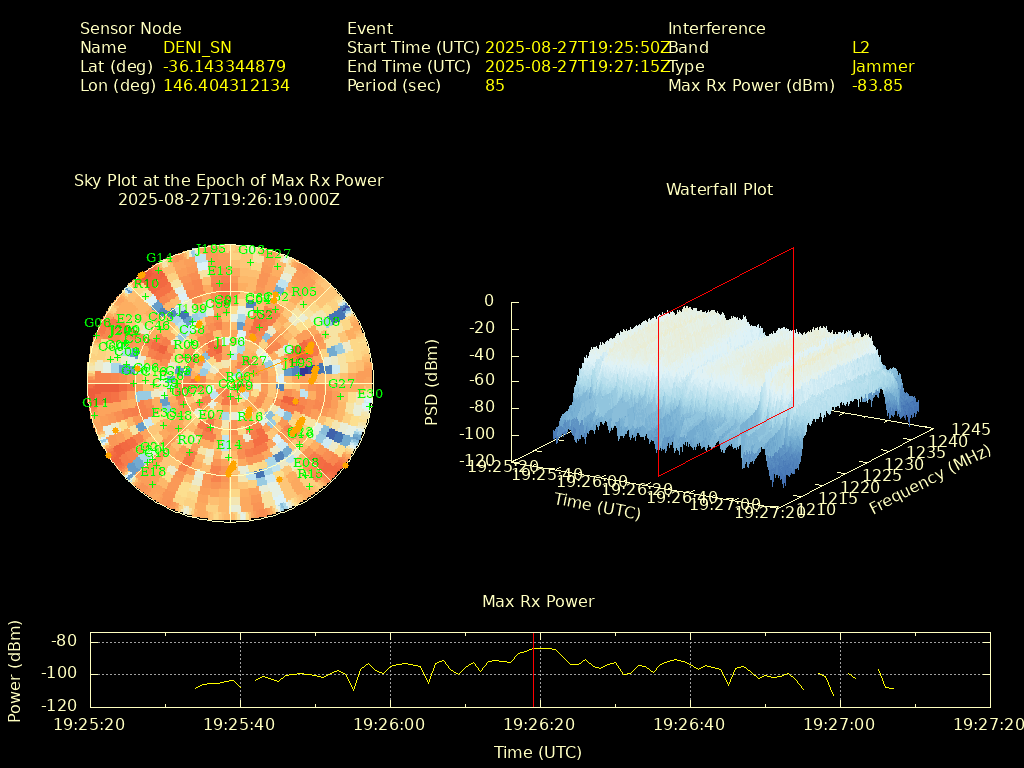The height and width of the screenshot is (768, 1024).
Task: Select the L2 band value
Action: 860,47
